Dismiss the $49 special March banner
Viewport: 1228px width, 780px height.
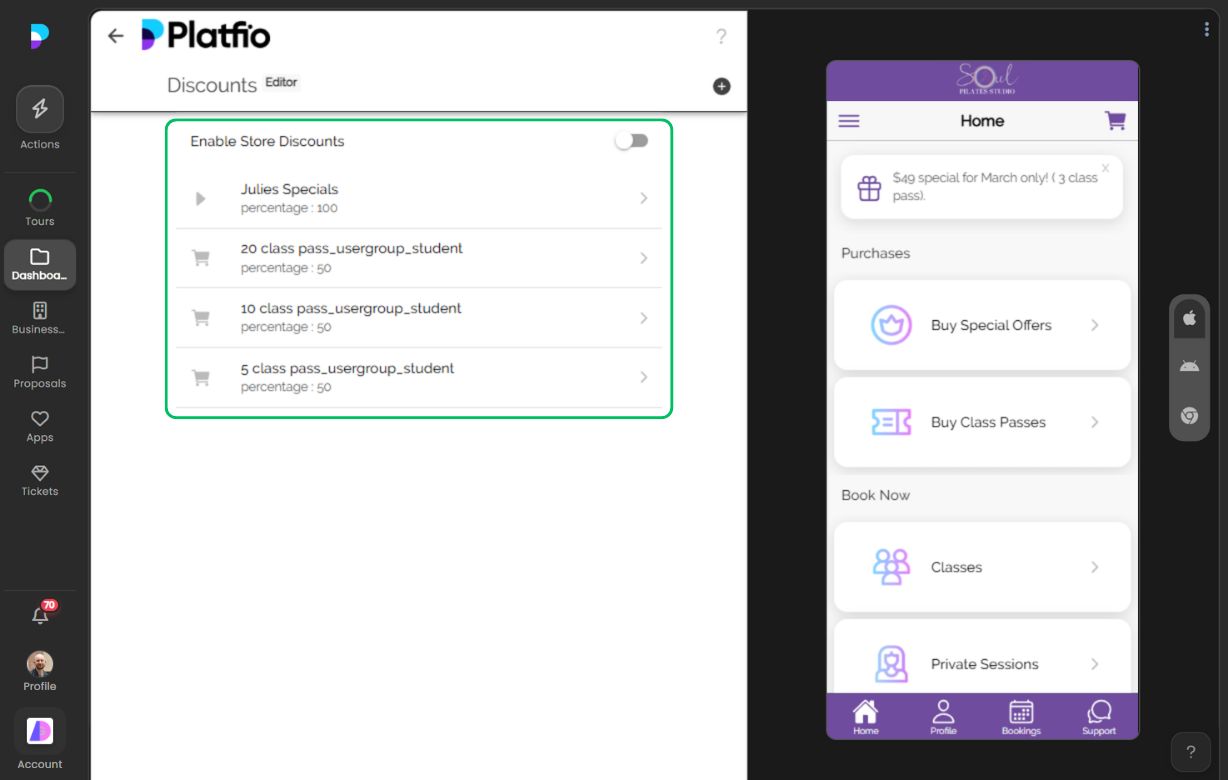click(x=1105, y=168)
